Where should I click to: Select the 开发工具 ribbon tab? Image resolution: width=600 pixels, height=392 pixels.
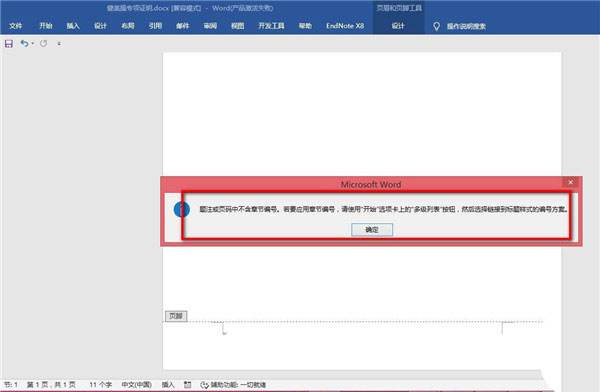pyautogui.click(x=271, y=26)
